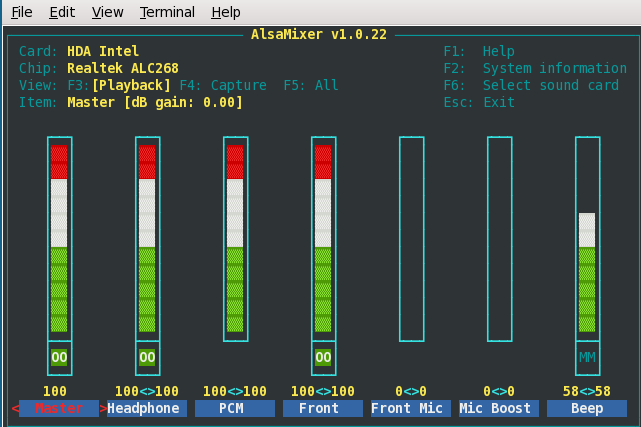Click the Front volume bar
641x427 pixels.
(323, 239)
